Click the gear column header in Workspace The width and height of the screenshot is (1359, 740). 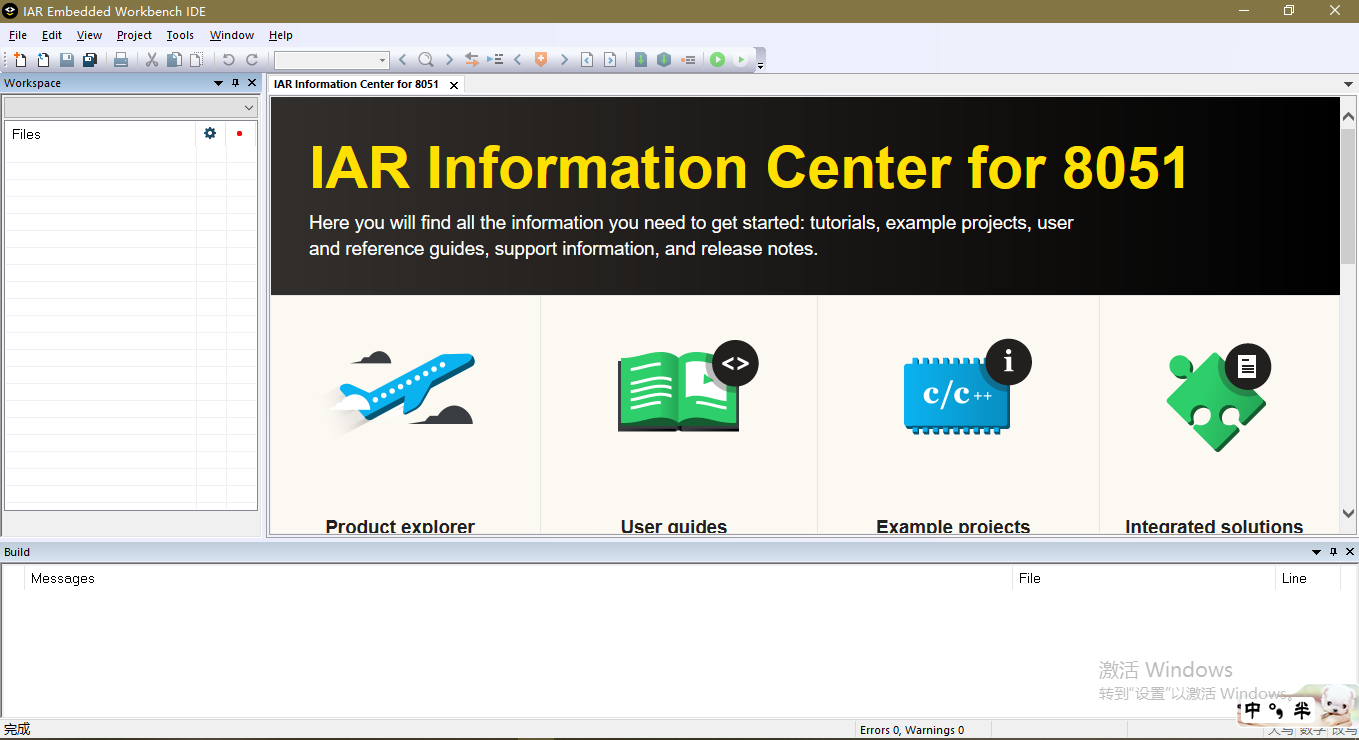[x=210, y=133]
